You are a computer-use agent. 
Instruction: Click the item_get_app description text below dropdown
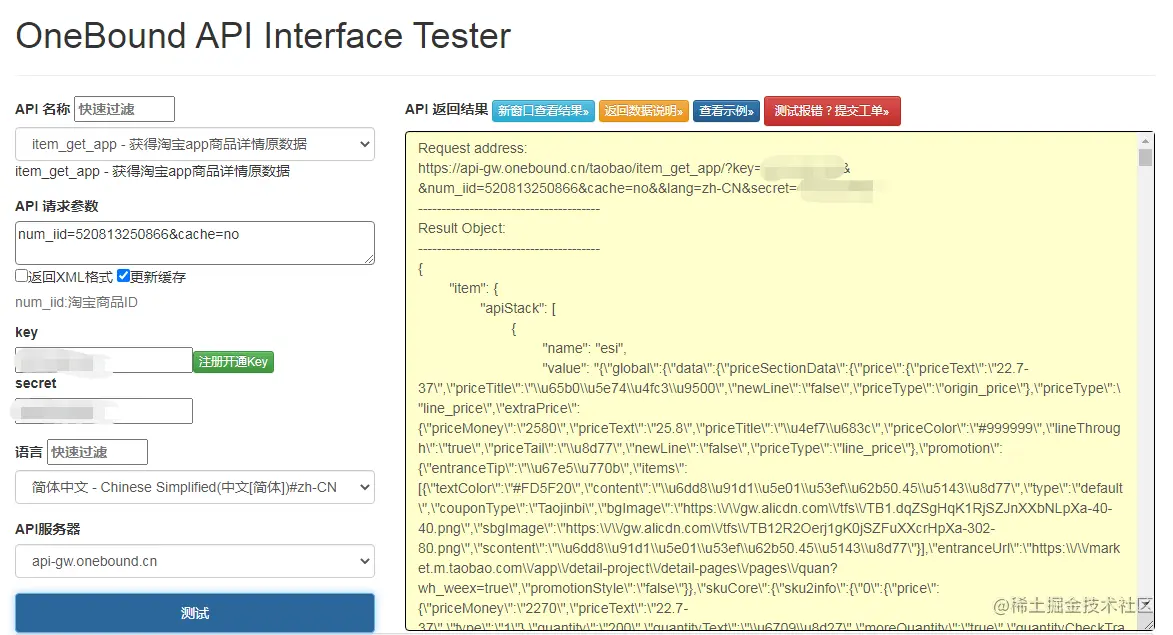coord(153,171)
